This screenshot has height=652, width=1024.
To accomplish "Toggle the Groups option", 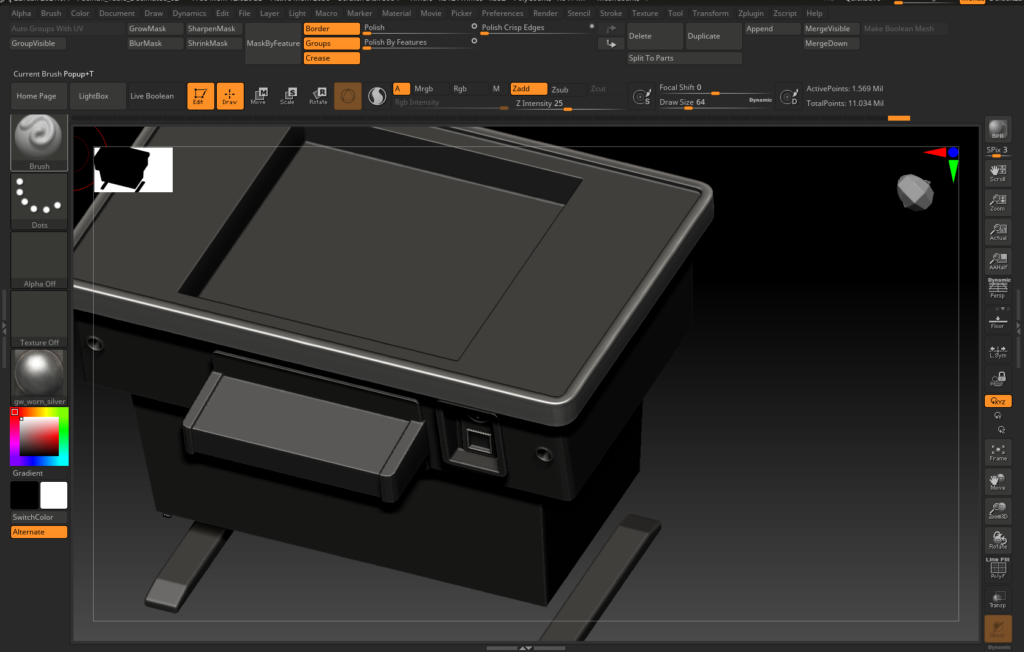I will point(331,43).
